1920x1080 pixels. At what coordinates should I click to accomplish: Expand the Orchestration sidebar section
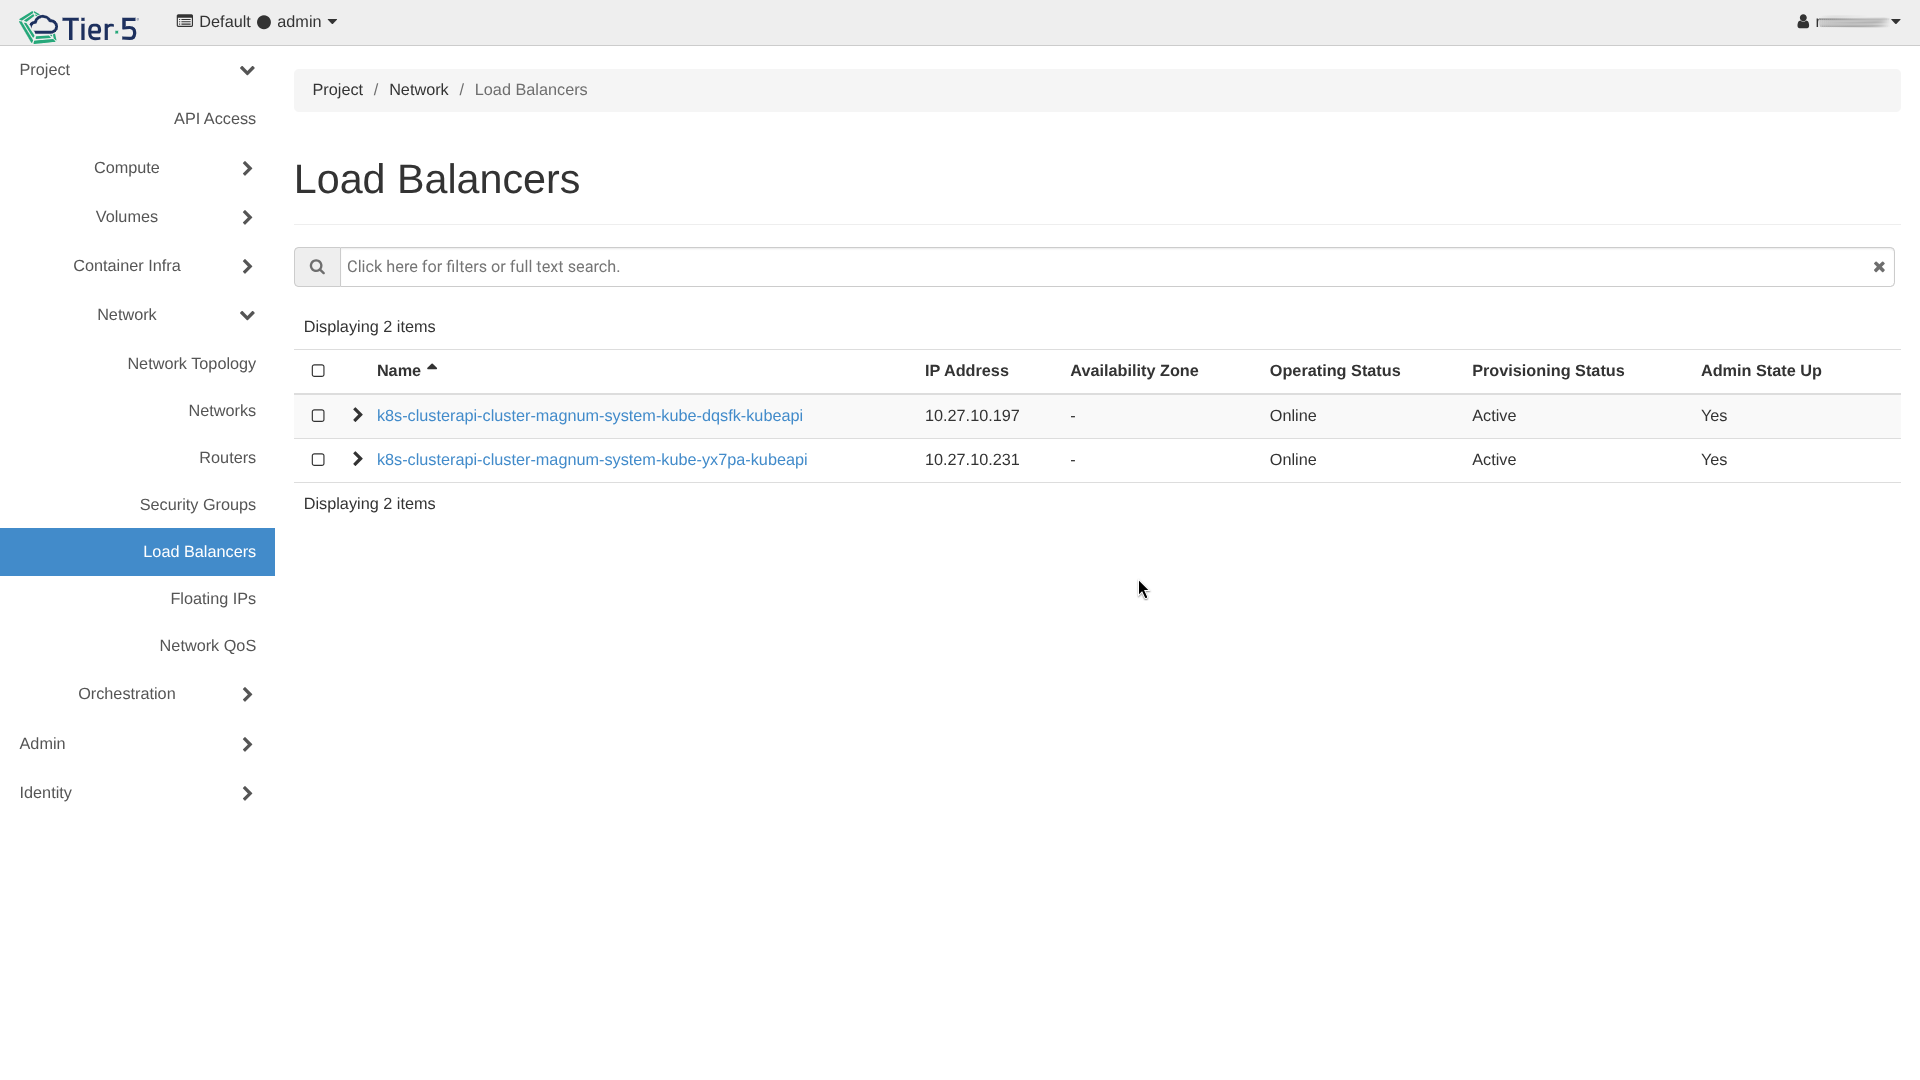(247, 694)
